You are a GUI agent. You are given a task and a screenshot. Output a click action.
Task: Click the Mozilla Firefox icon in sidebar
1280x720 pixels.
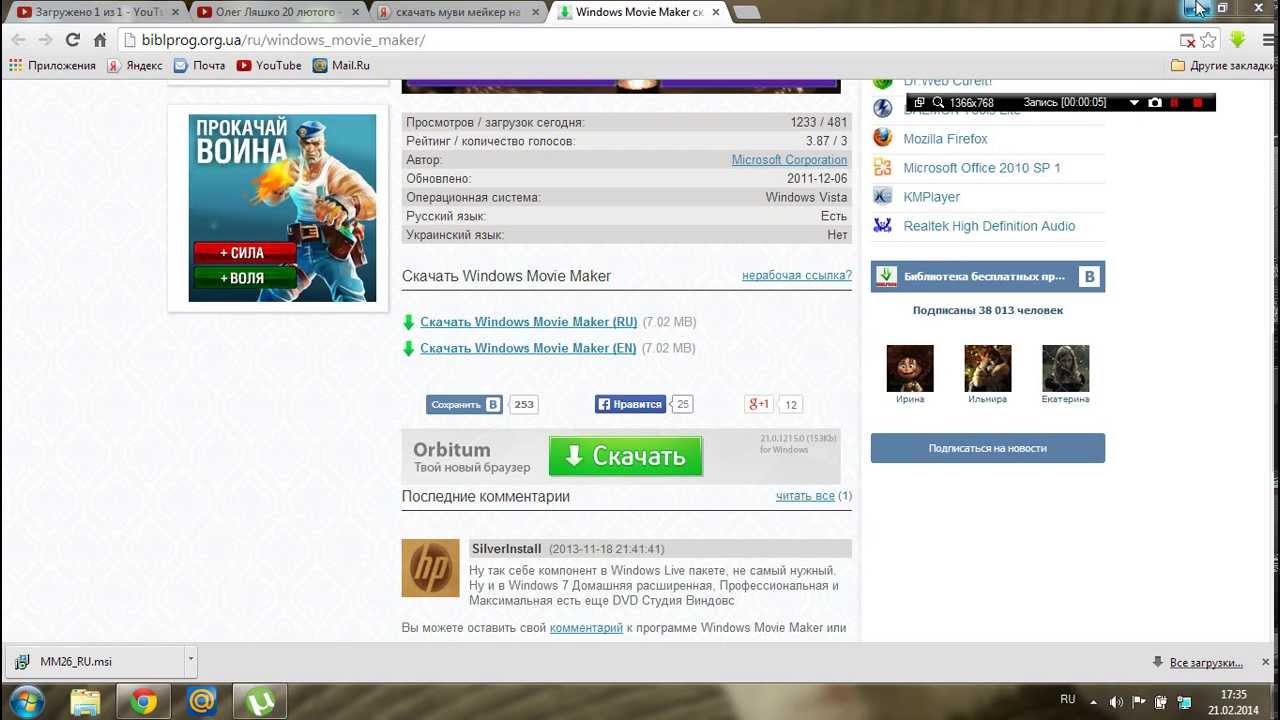coord(882,138)
